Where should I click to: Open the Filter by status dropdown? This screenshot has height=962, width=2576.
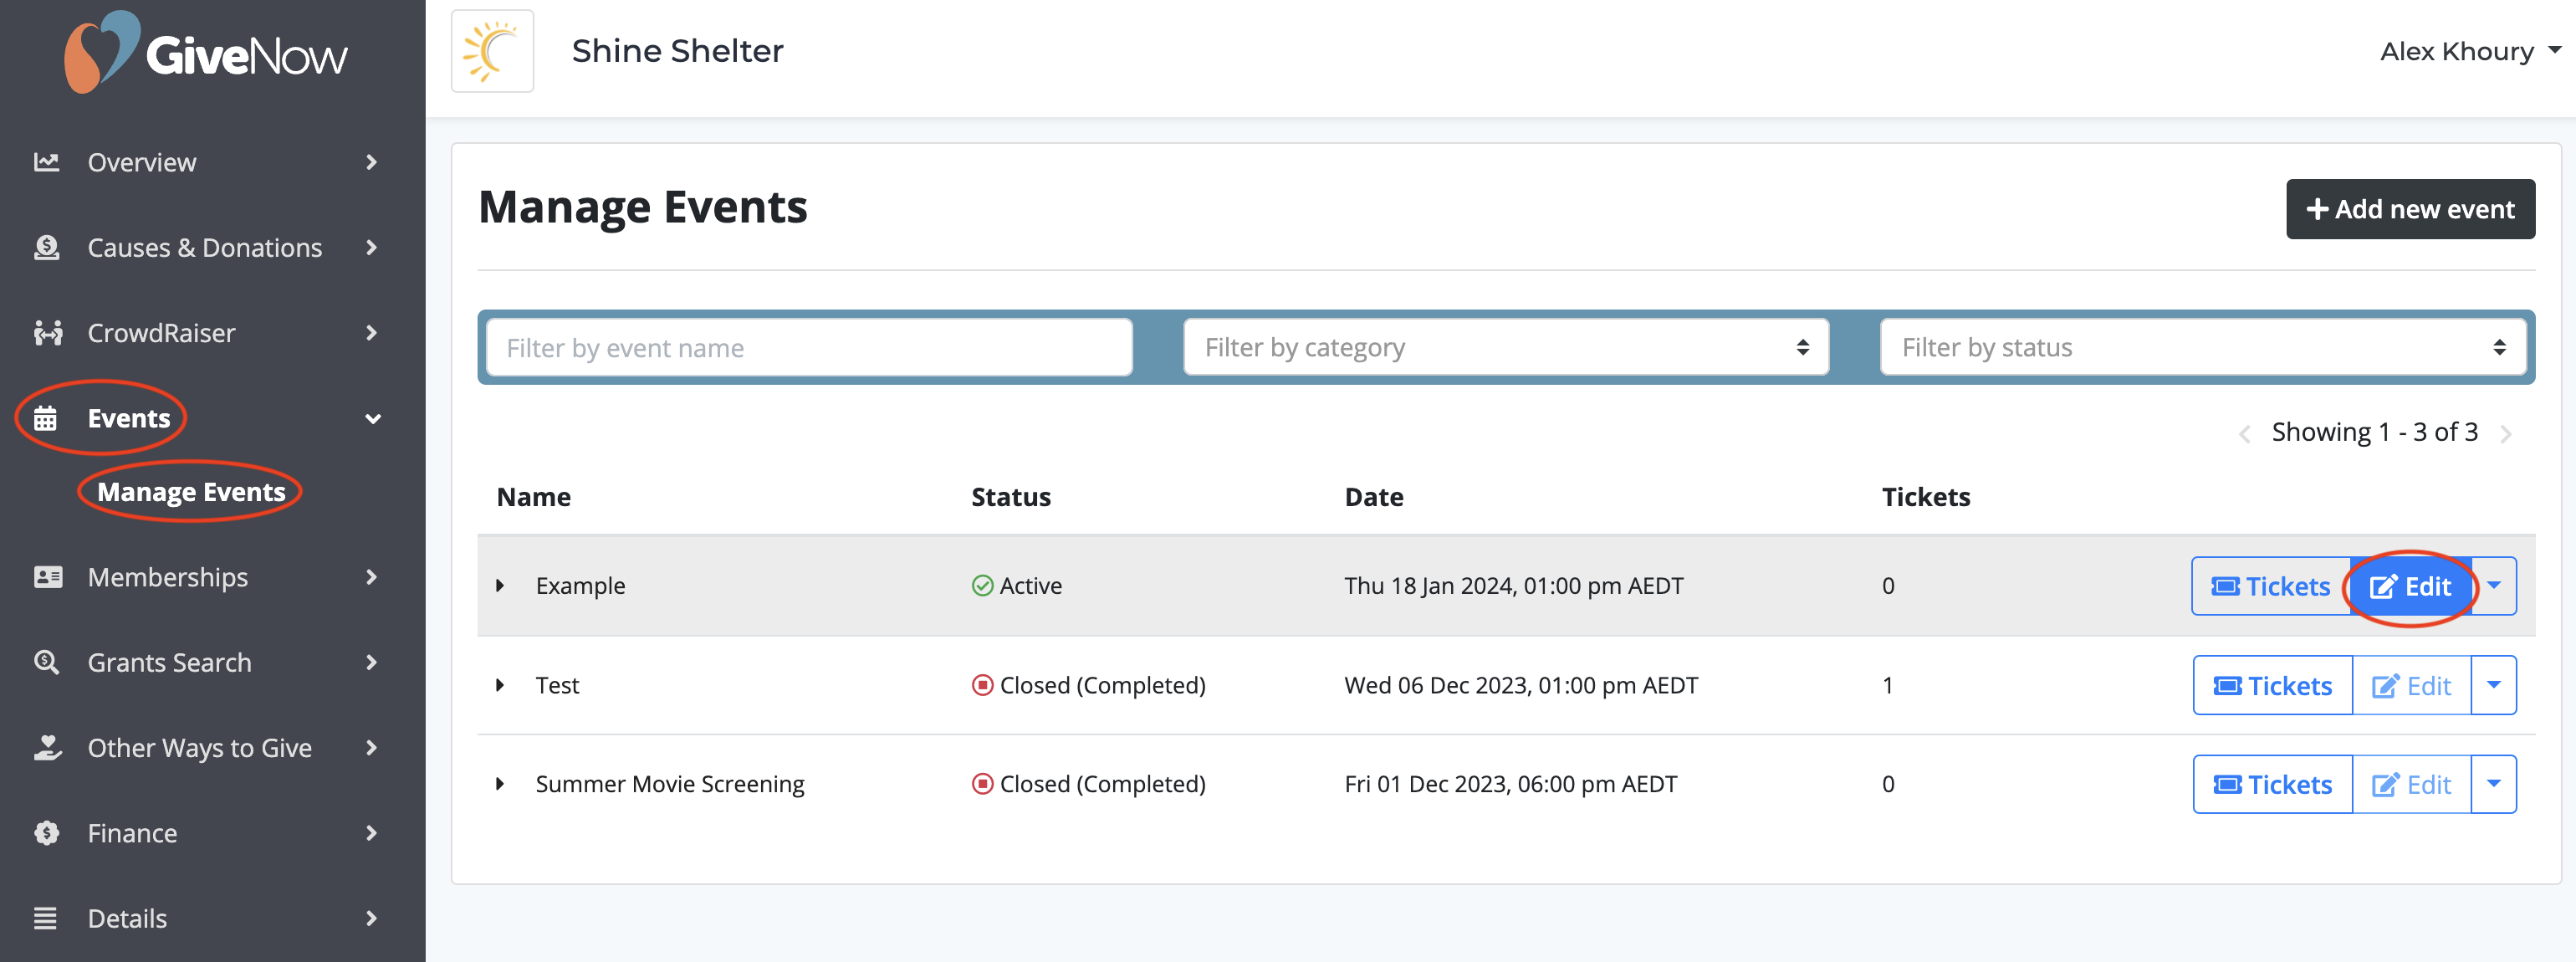2202,348
